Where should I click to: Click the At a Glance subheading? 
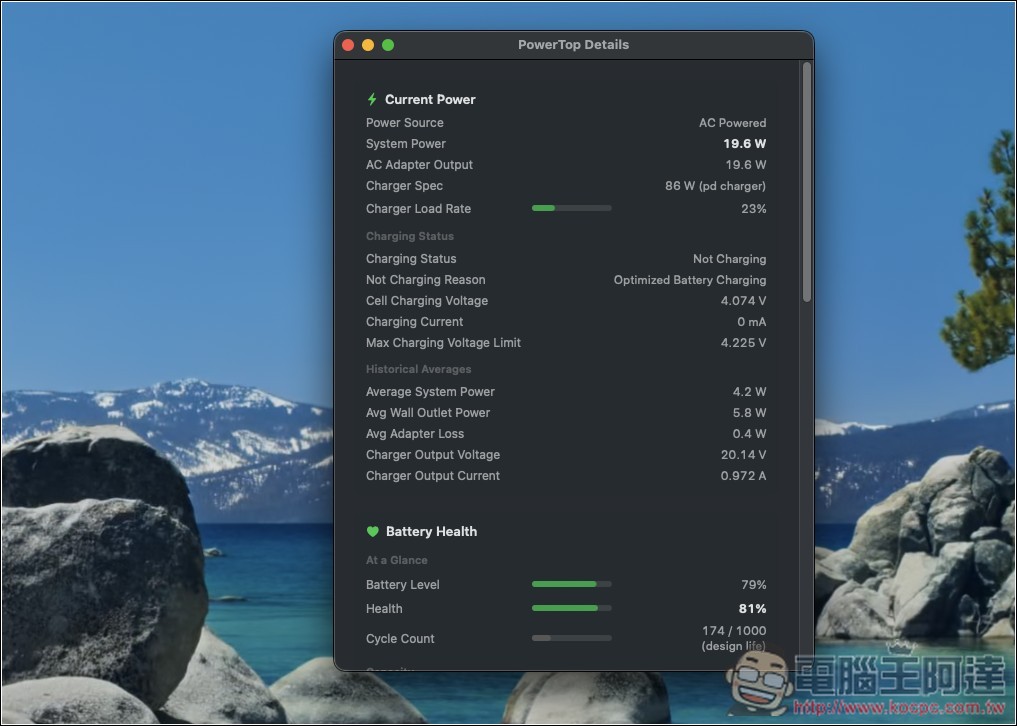[x=396, y=560]
